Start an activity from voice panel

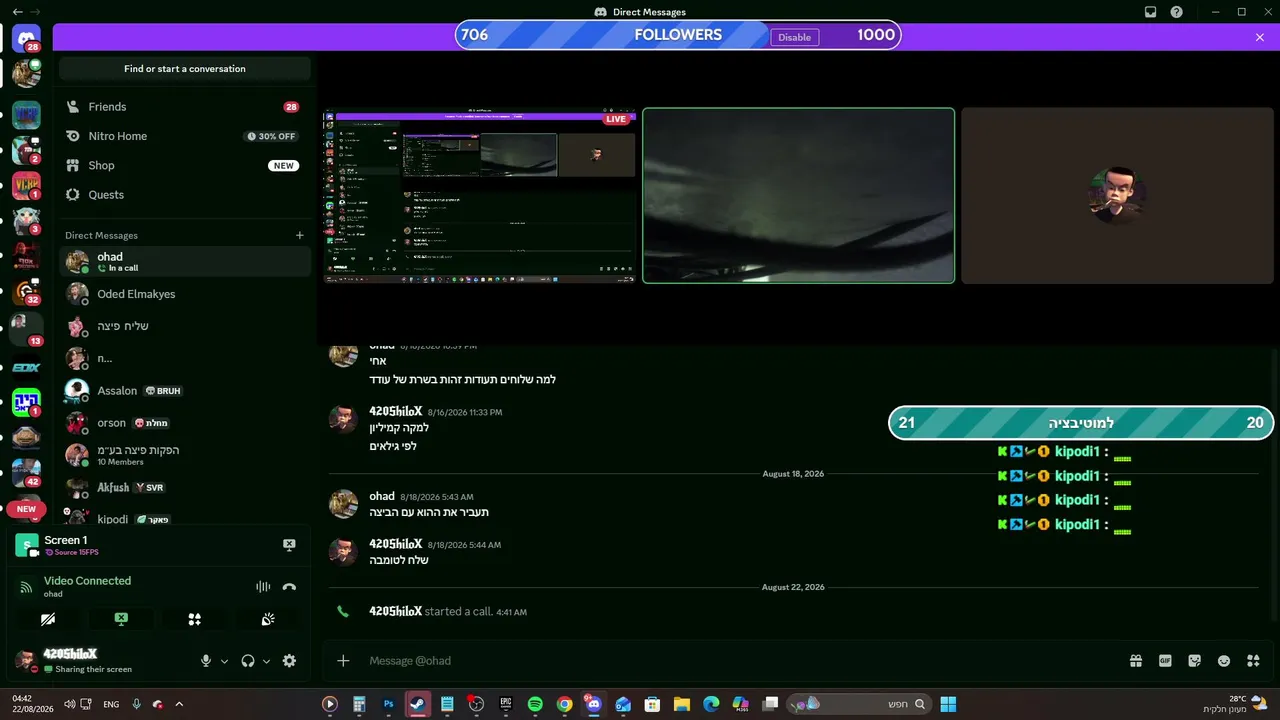click(x=195, y=619)
